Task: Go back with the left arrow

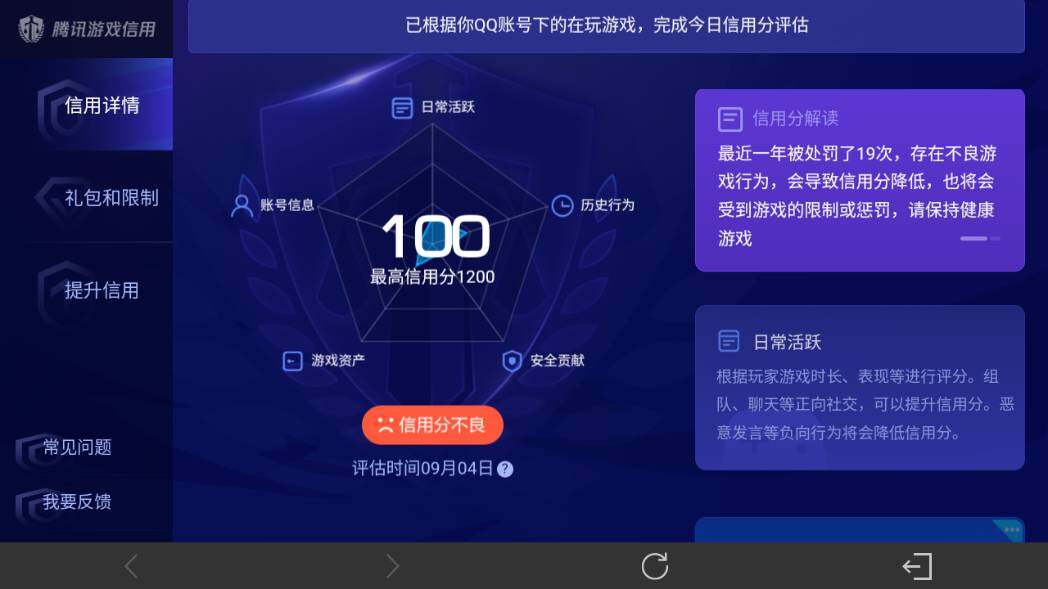Action: pos(131,566)
